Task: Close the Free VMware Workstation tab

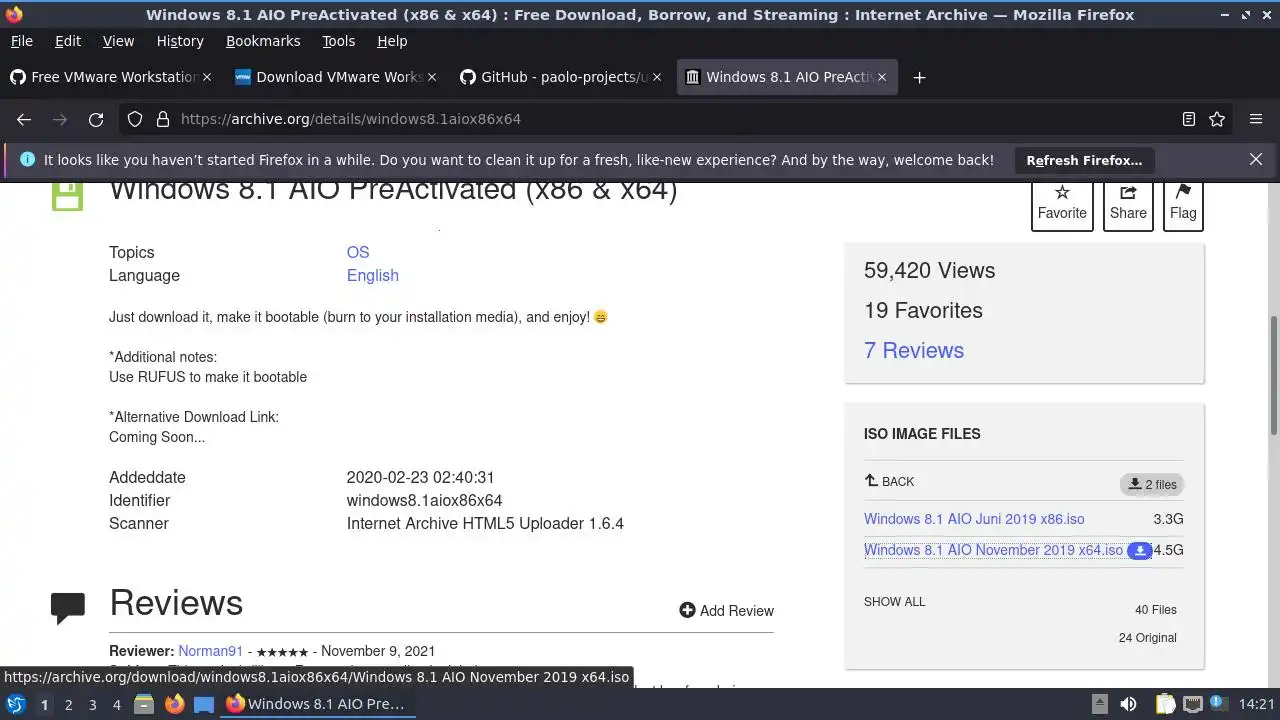Action: click(x=207, y=77)
